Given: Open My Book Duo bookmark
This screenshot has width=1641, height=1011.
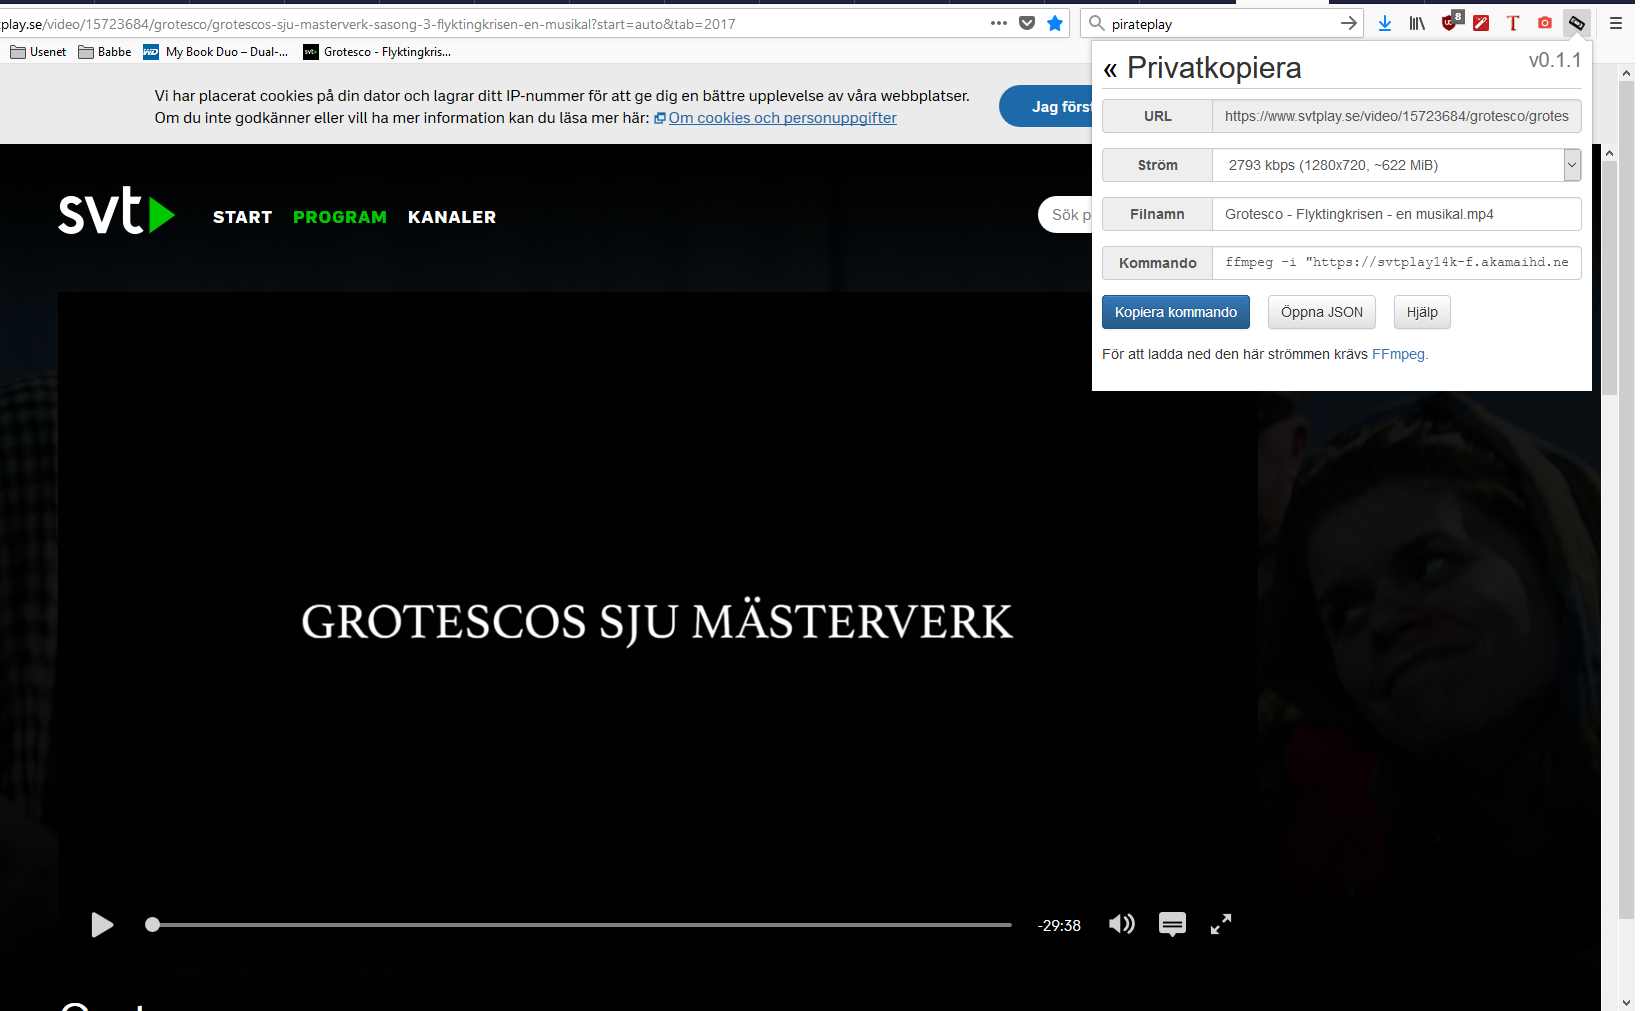Looking at the screenshot, I should [216, 52].
